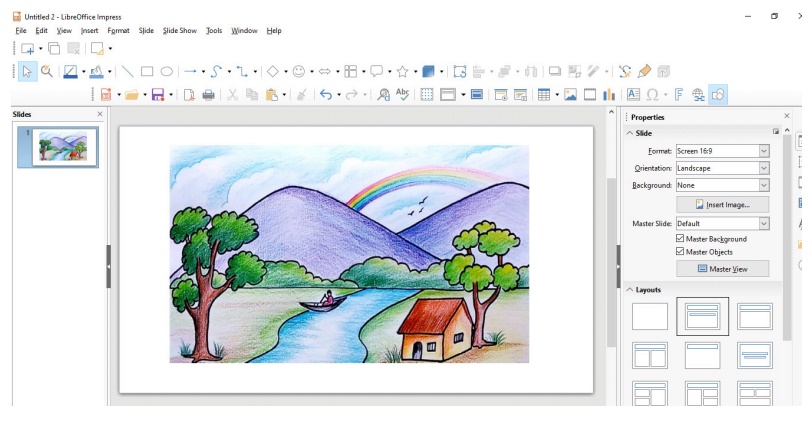Click the Zoom & Pan magnifier tool

[46, 72]
